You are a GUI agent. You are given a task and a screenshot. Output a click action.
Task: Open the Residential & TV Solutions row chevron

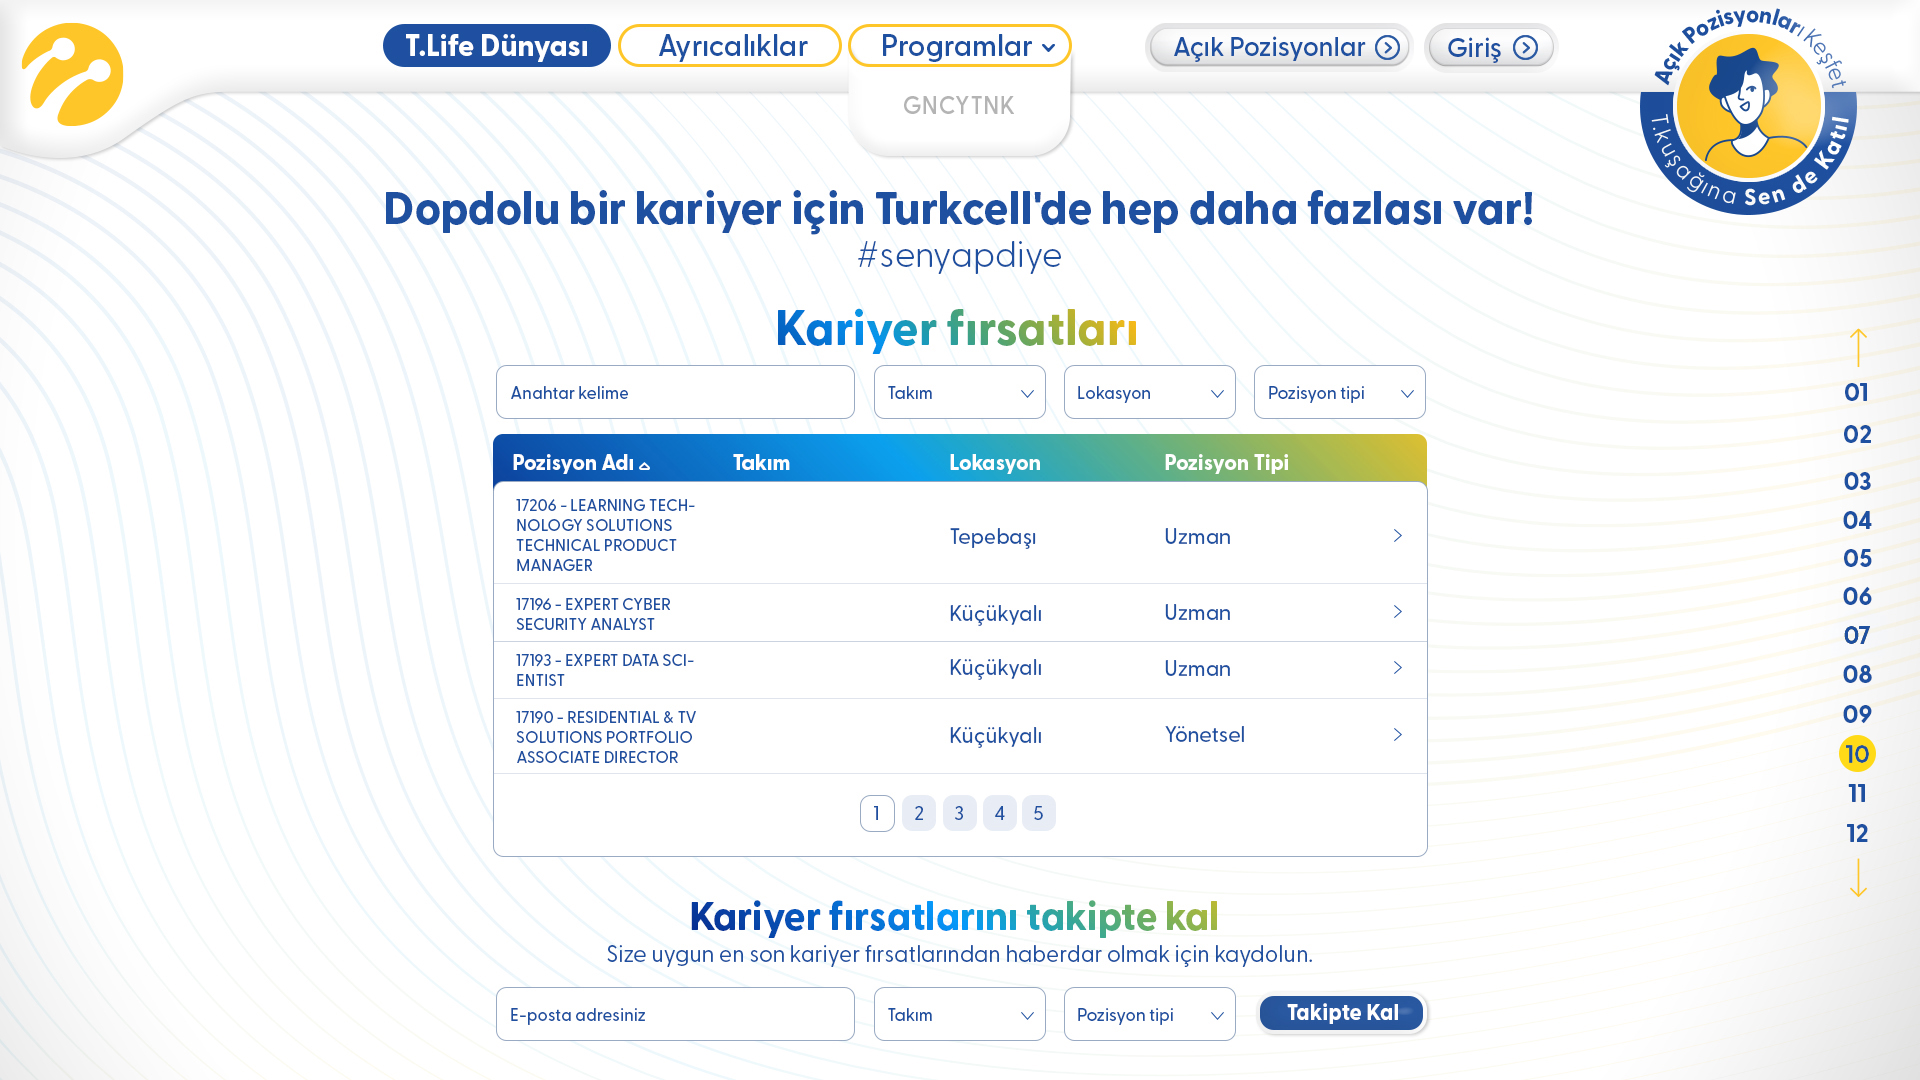tap(1398, 735)
